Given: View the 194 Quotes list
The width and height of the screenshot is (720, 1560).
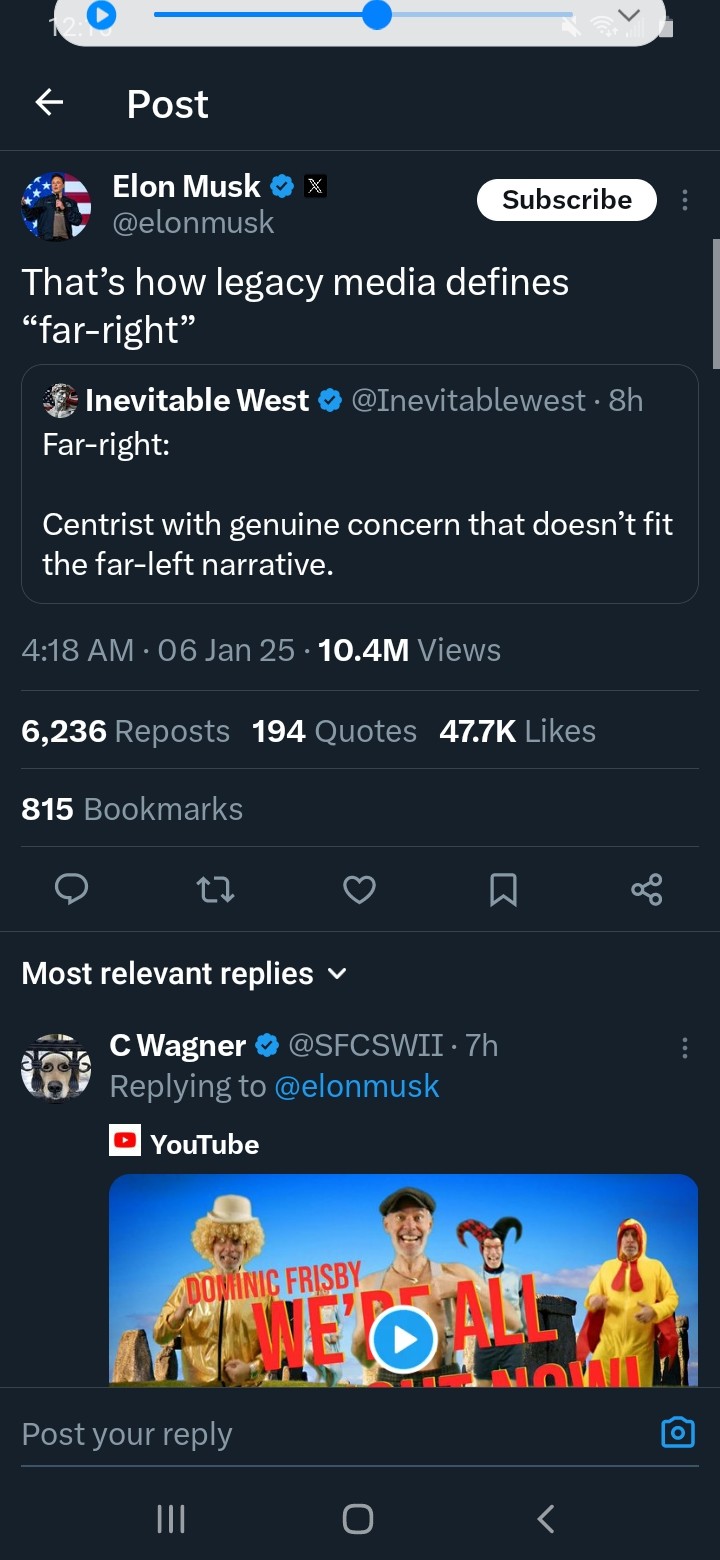Looking at the screenshot, I should (x=334, y=731).
